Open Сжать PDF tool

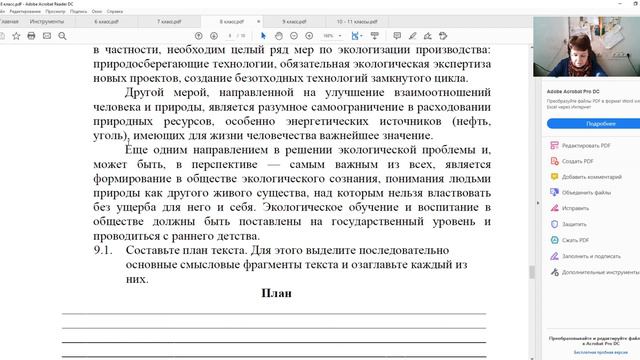click(570, 240)
